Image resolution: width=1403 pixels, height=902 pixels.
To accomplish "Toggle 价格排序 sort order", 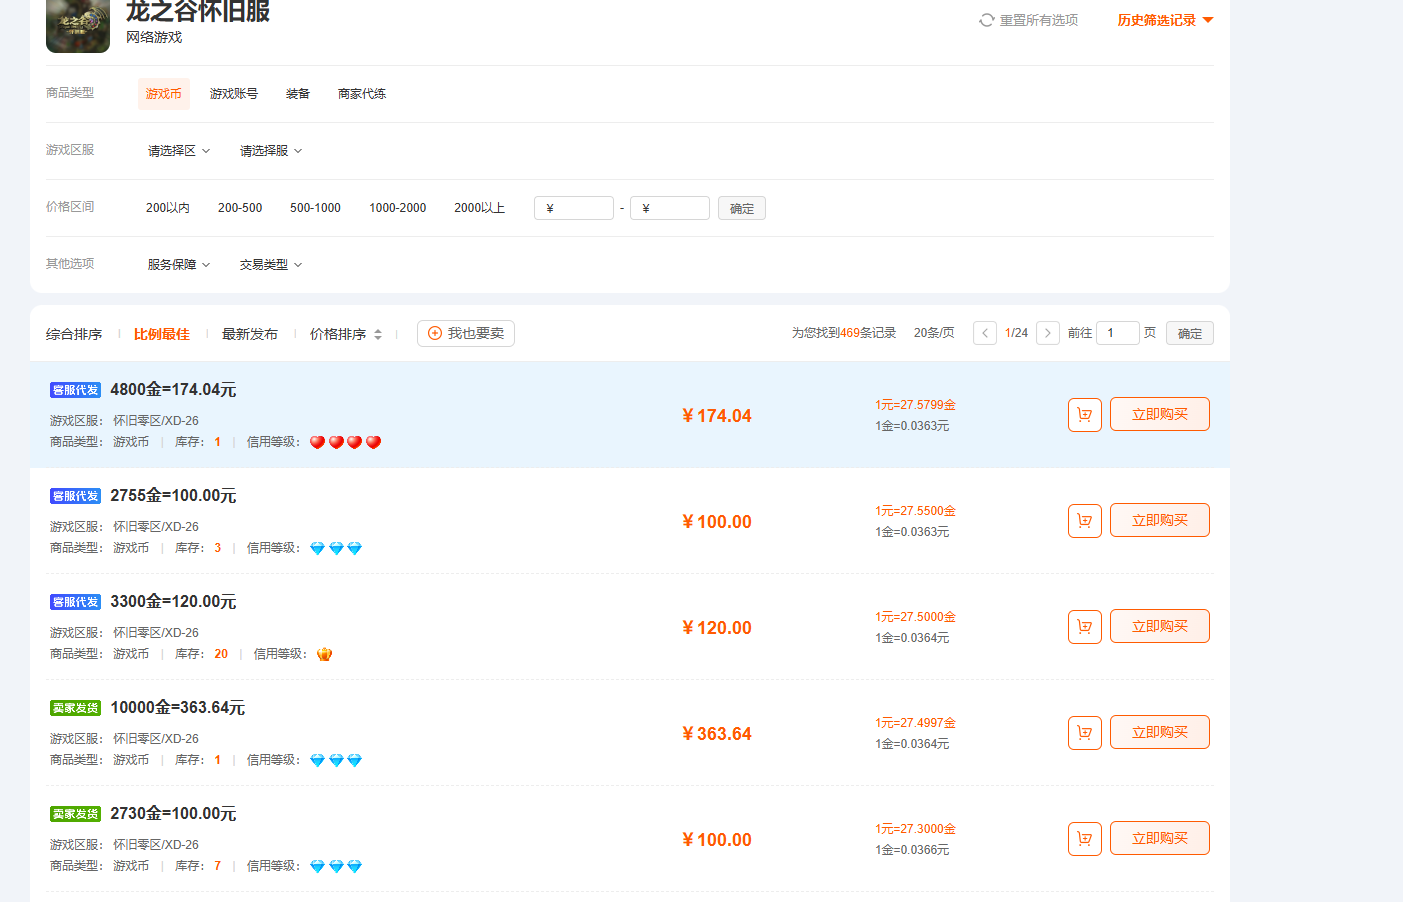I will pyautogui.click(x=346, y=334).
